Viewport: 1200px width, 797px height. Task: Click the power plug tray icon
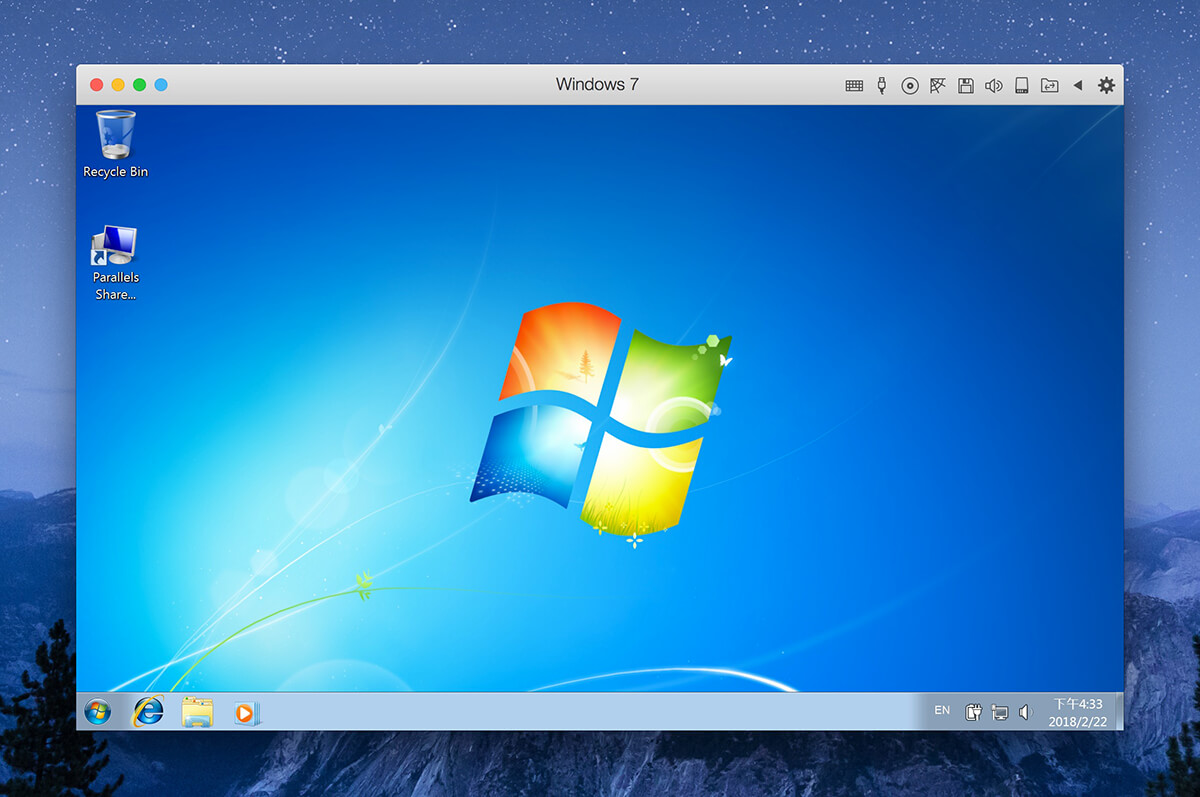tap(973, 712)
